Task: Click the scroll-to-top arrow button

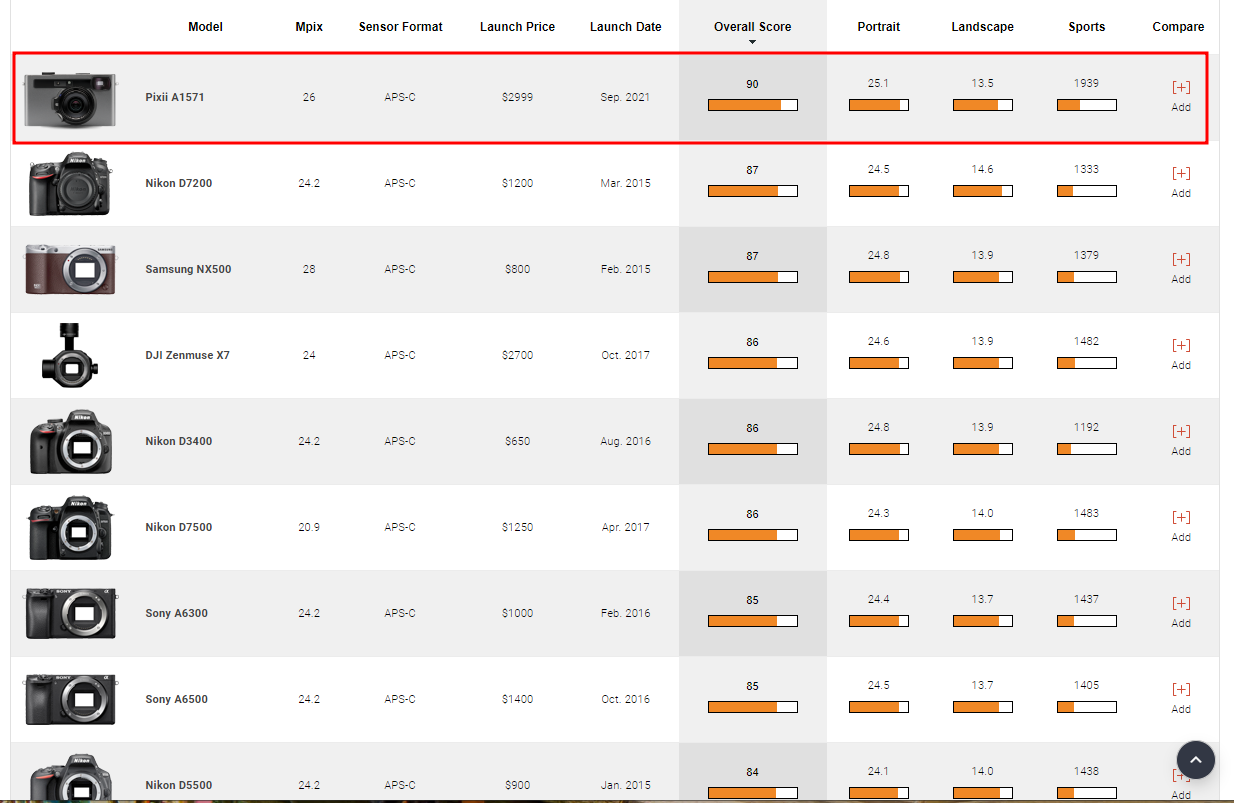Action: click(x=1196, y=760)
